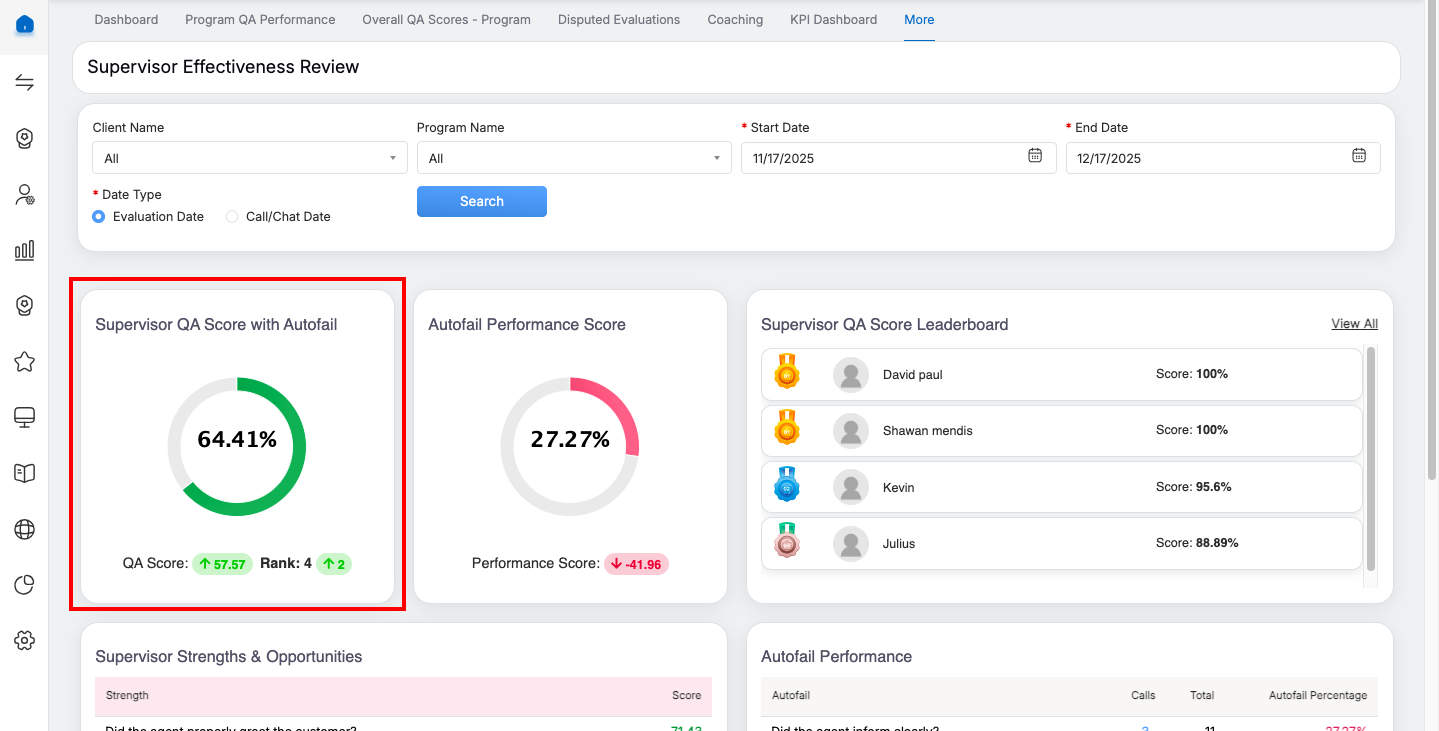Open the KPI Dashboard tab
1439x731 pixels.
833,20
